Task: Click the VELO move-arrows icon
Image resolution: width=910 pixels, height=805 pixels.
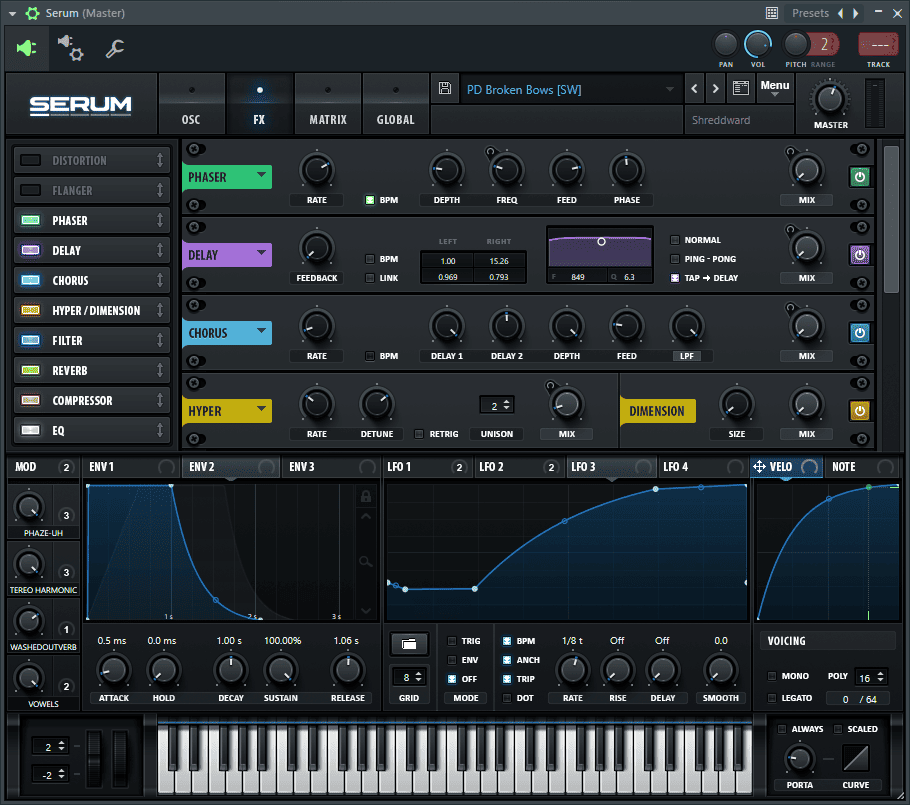Action: point(759,467)
